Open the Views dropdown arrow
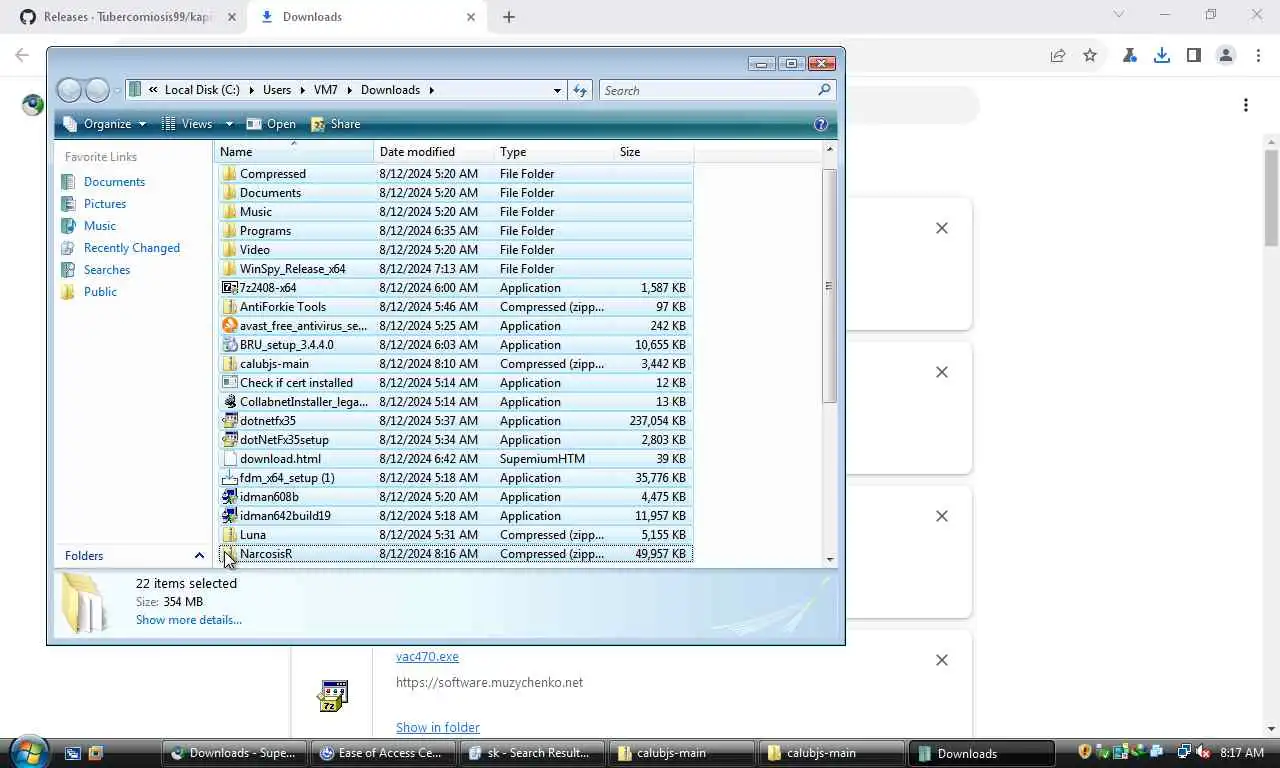Viewport: 1280px width, 768px height. click(x=229, y=124)
